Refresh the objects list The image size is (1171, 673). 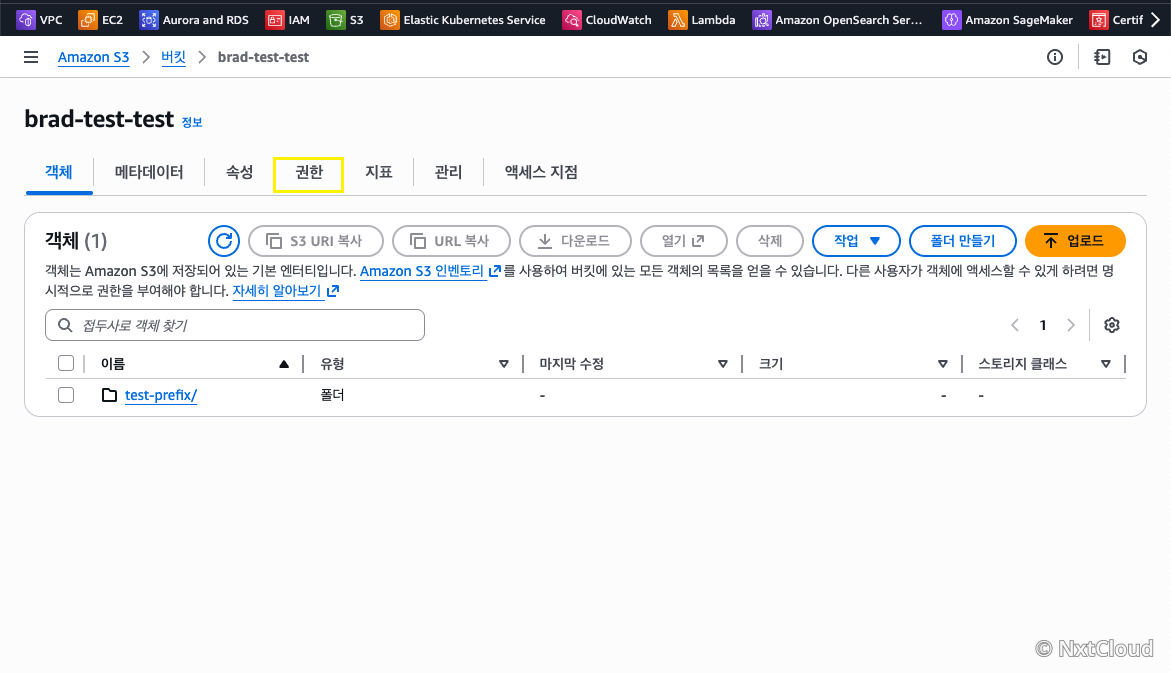coord(223,241)
